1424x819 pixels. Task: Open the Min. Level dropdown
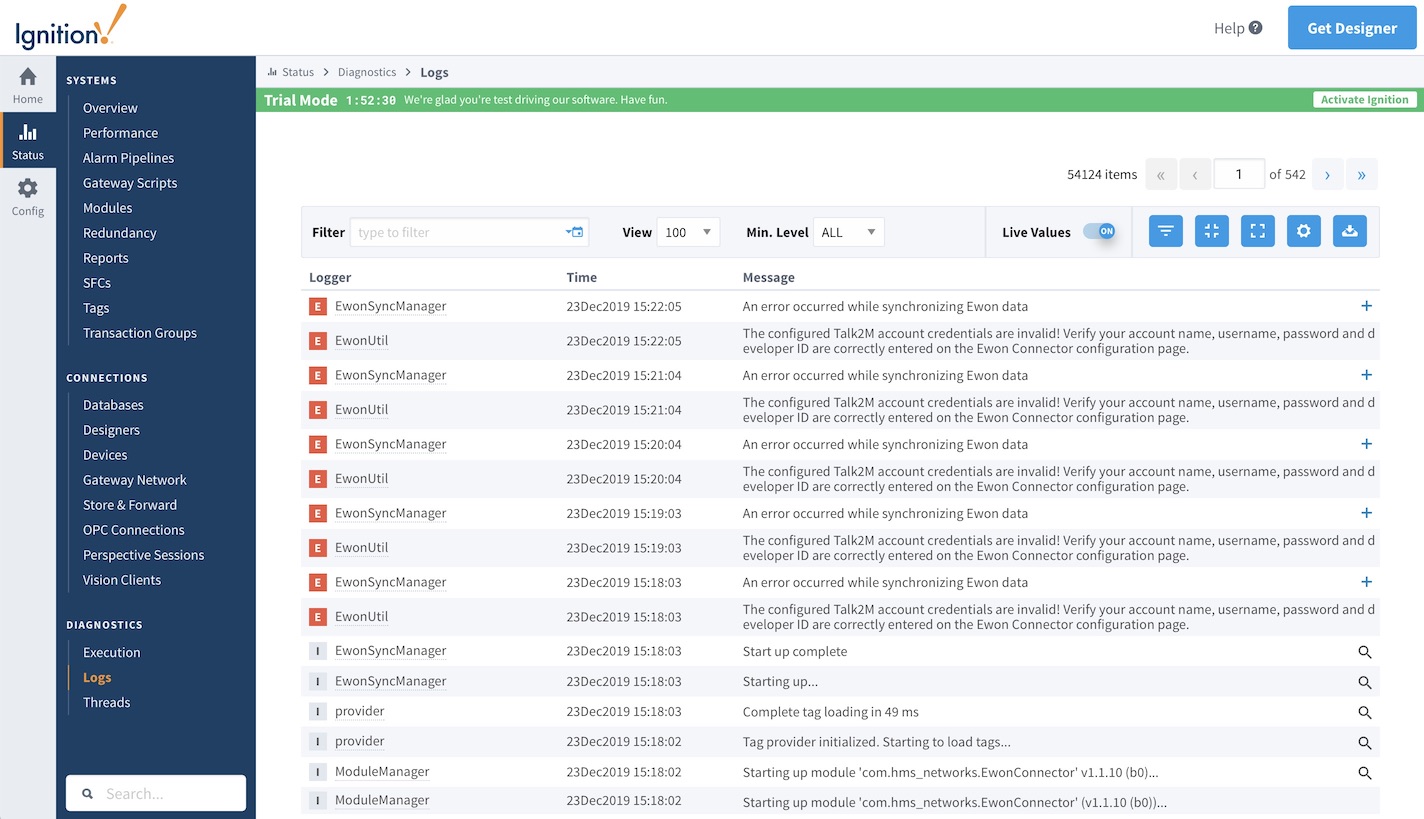(849, 232)
